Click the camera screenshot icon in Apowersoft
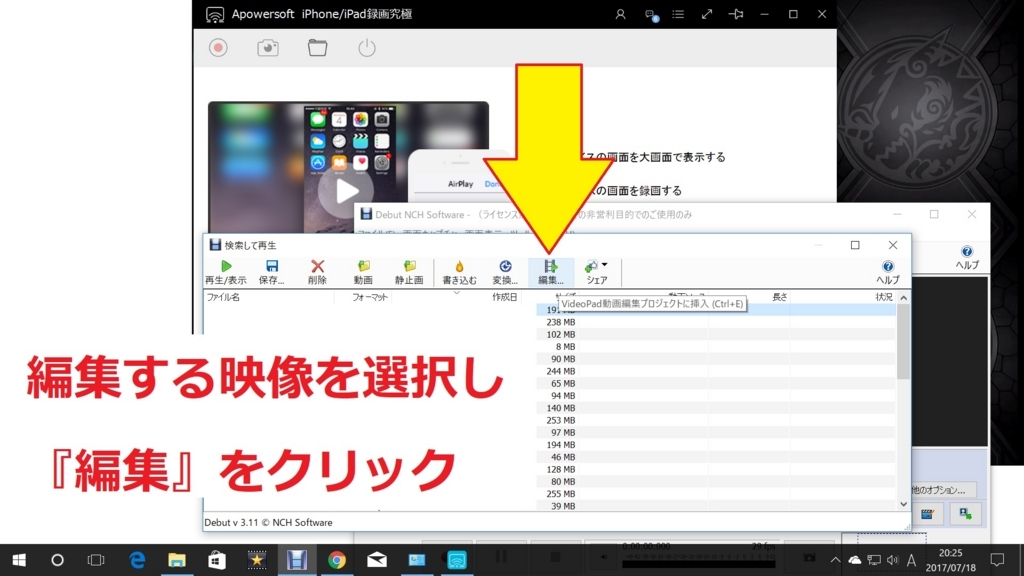The image size is (1024, 576). click(x=268, y=46)
